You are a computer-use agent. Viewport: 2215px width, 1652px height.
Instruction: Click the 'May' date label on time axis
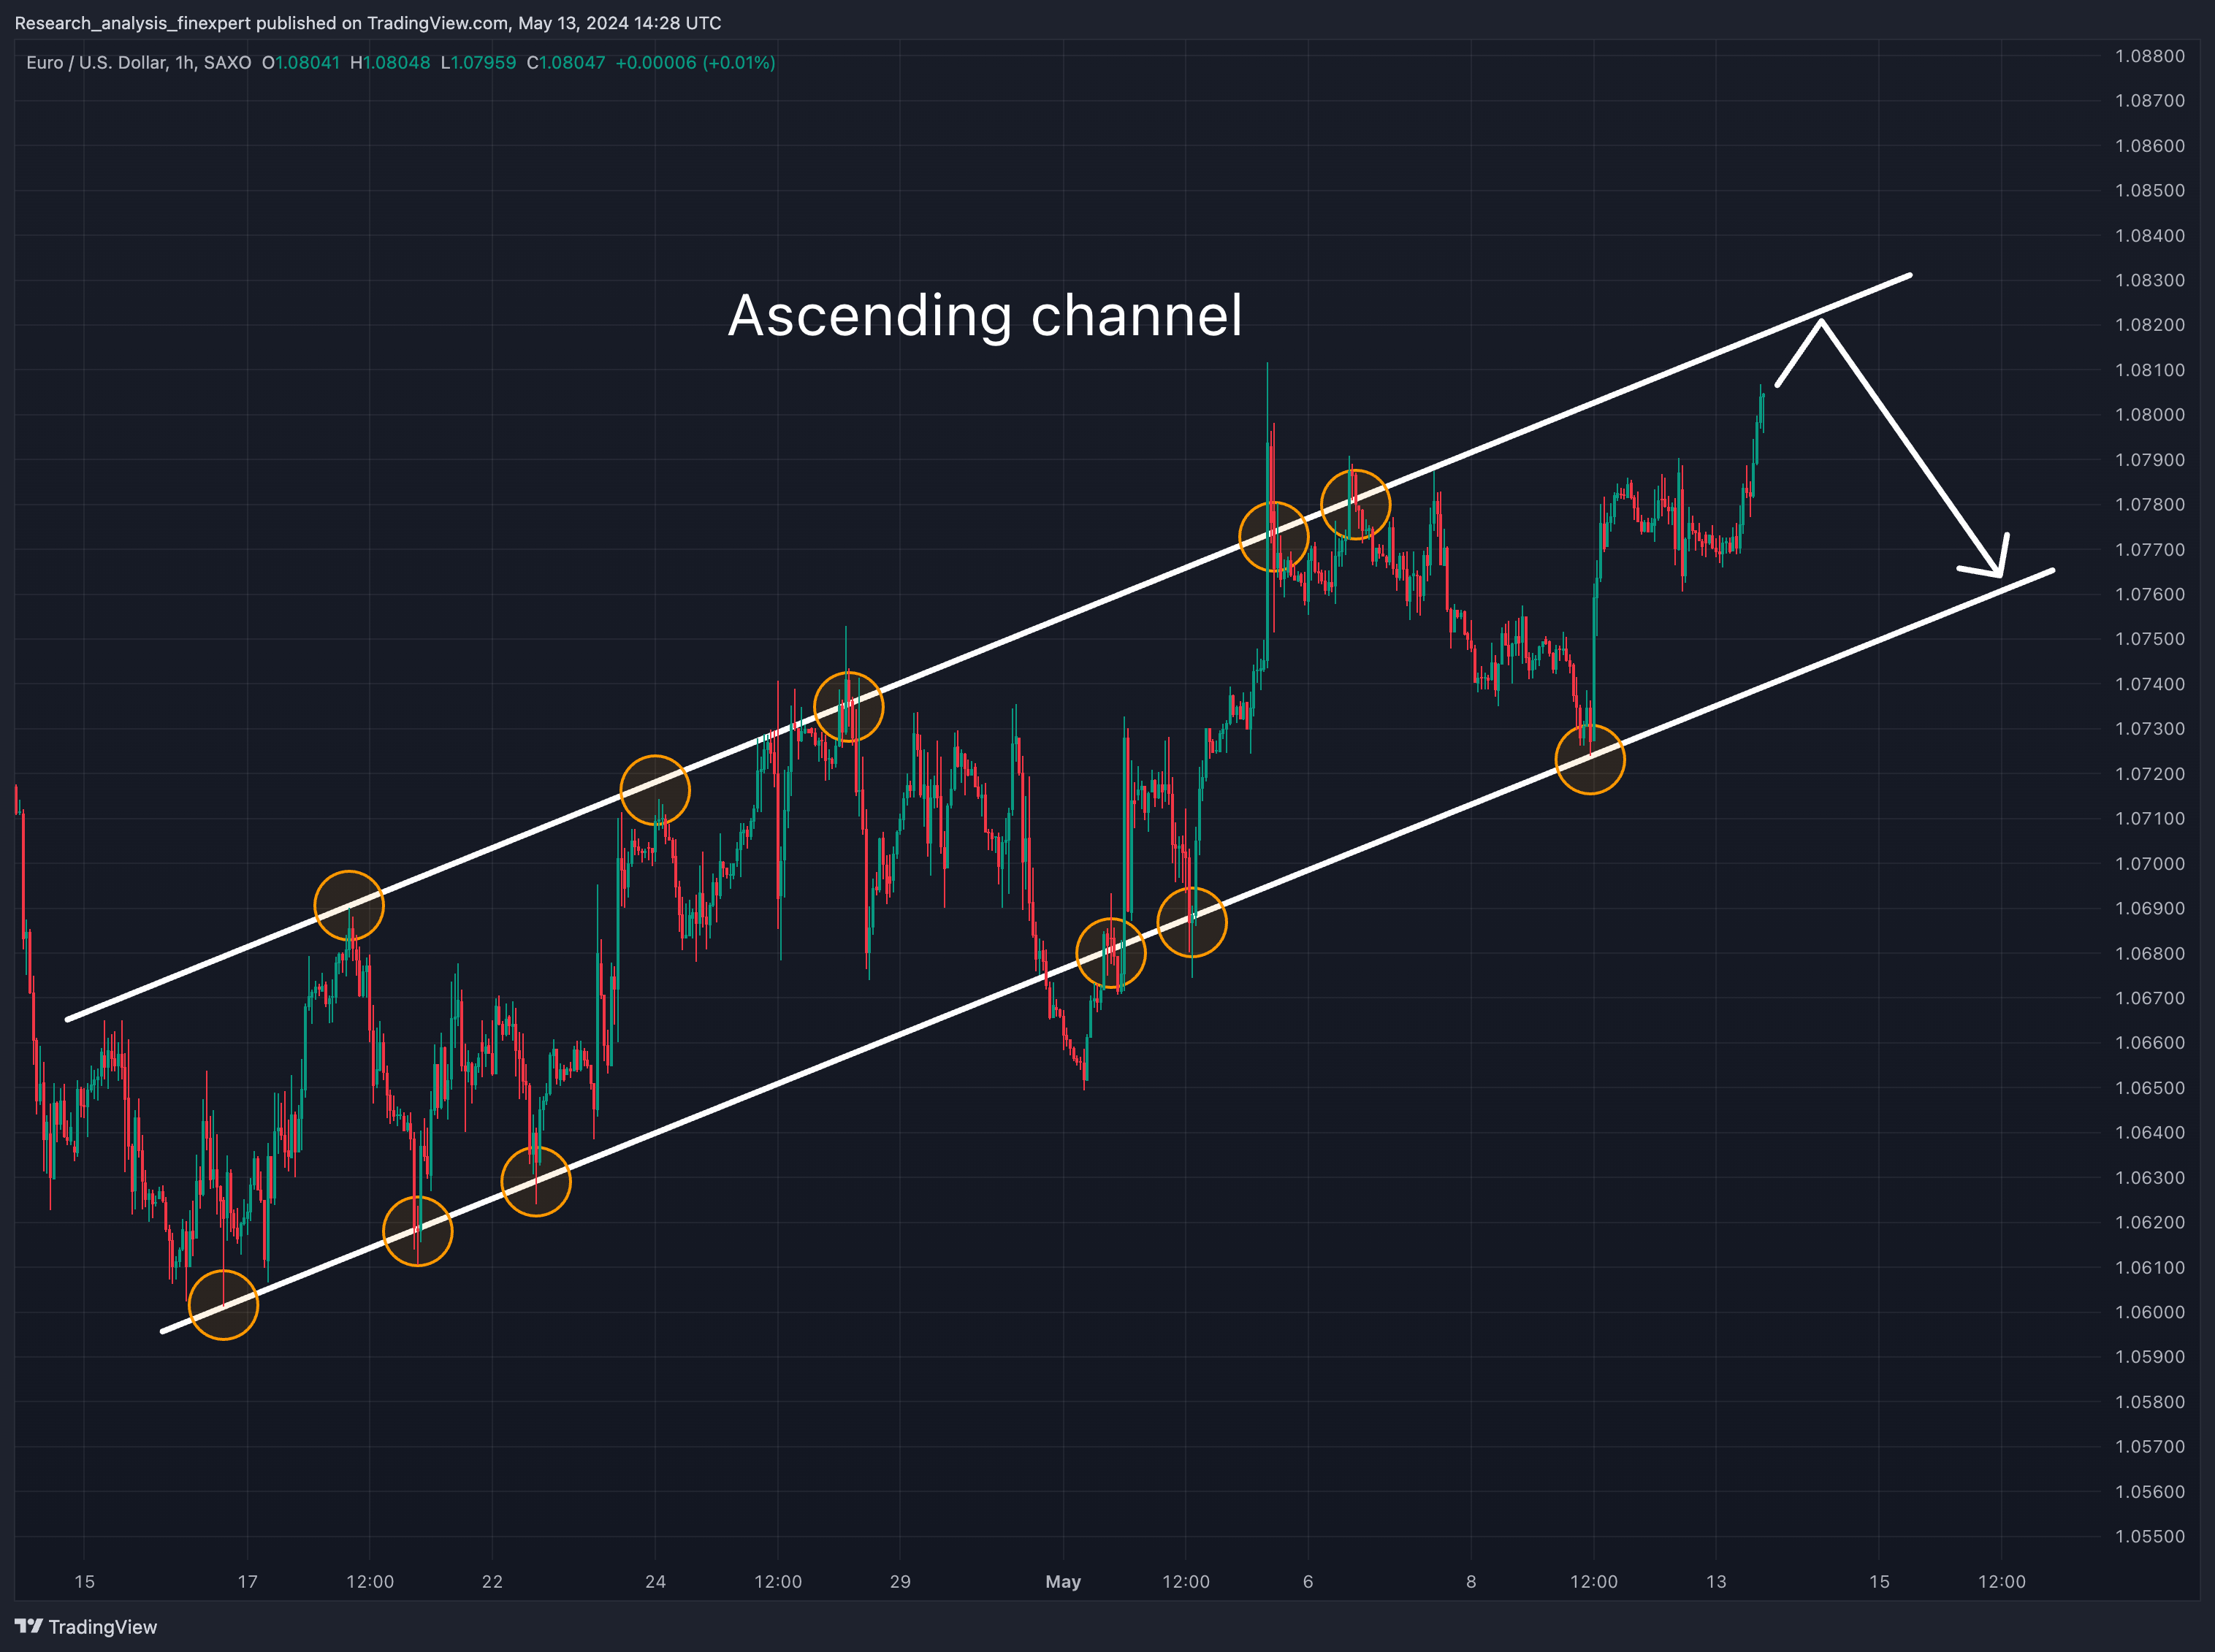coord(1063,1582)
